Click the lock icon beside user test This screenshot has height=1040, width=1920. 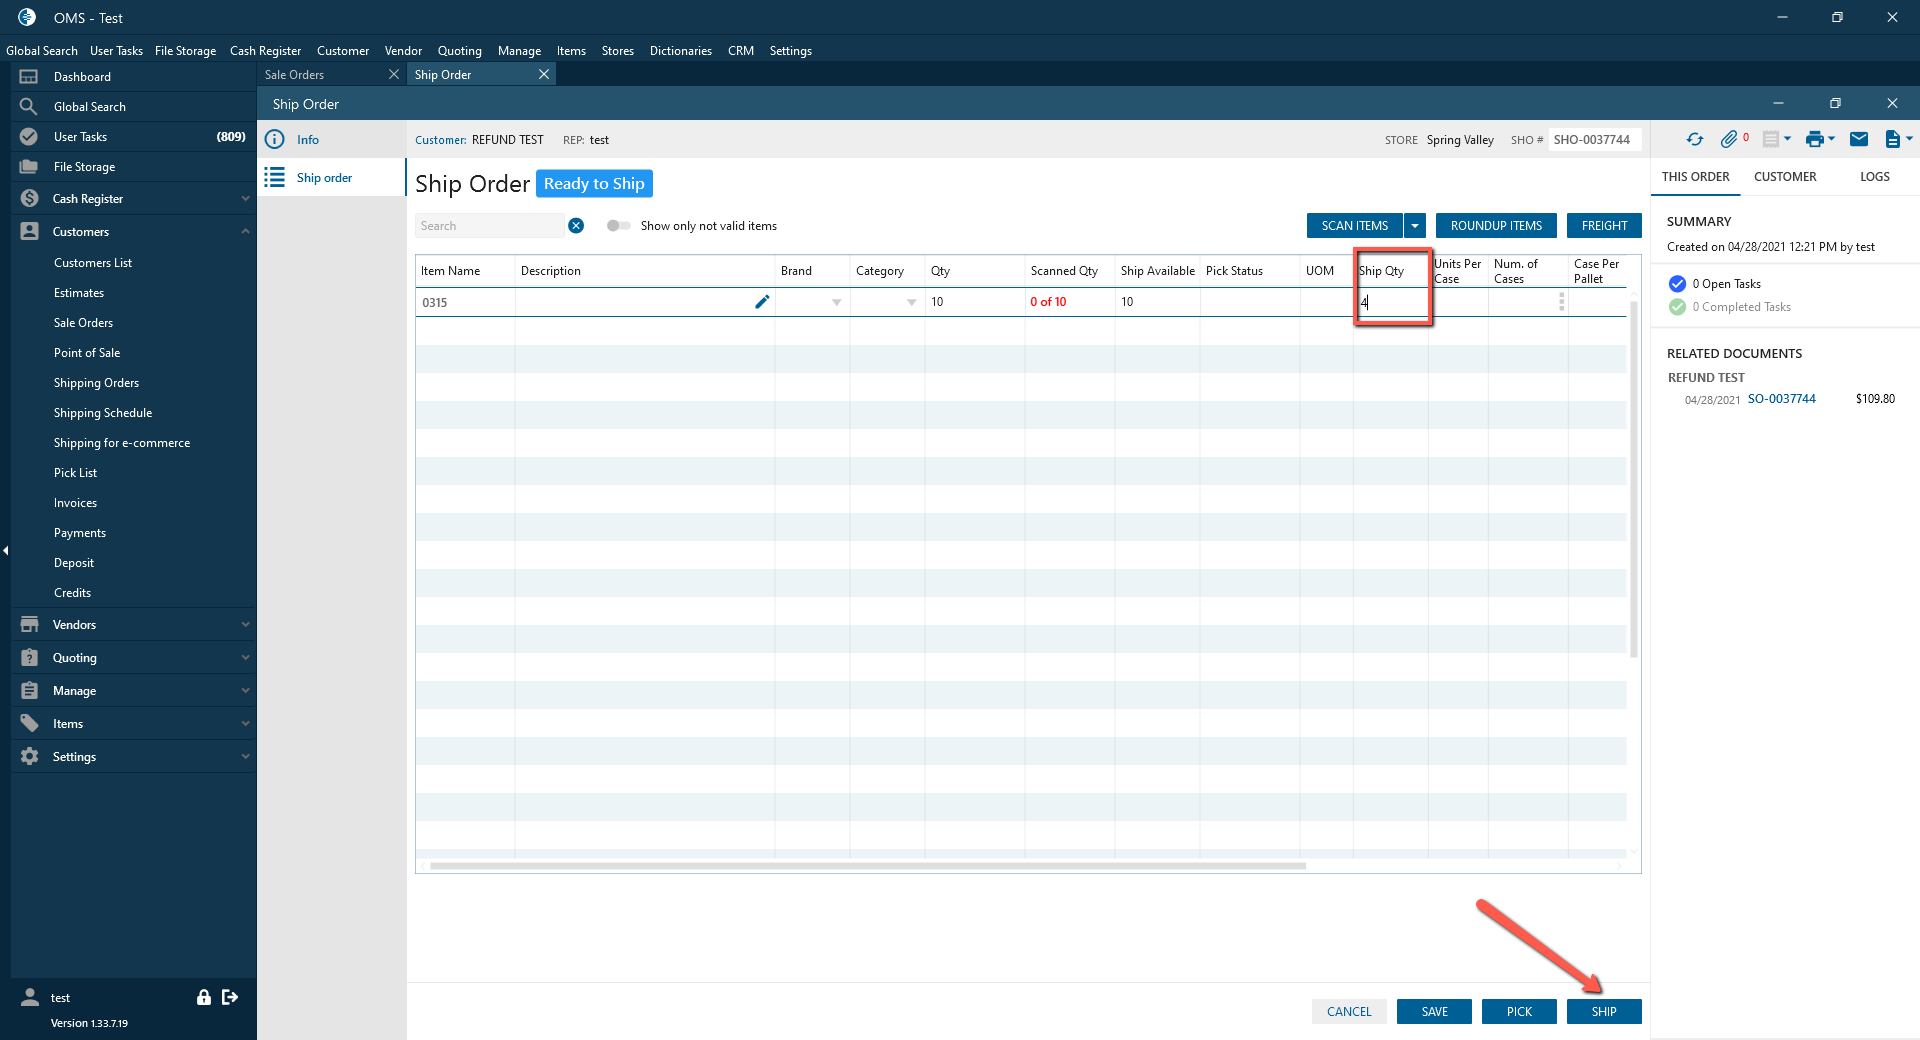(204, 997)
